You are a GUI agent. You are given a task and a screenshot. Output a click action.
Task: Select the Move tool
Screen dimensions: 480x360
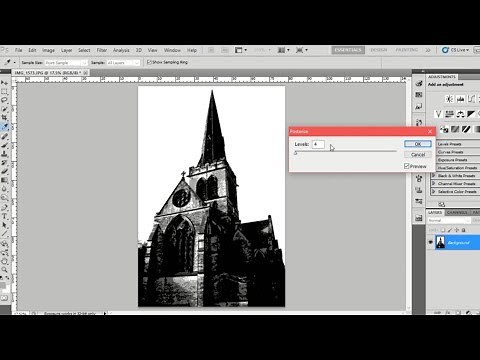tap(4, 82)
